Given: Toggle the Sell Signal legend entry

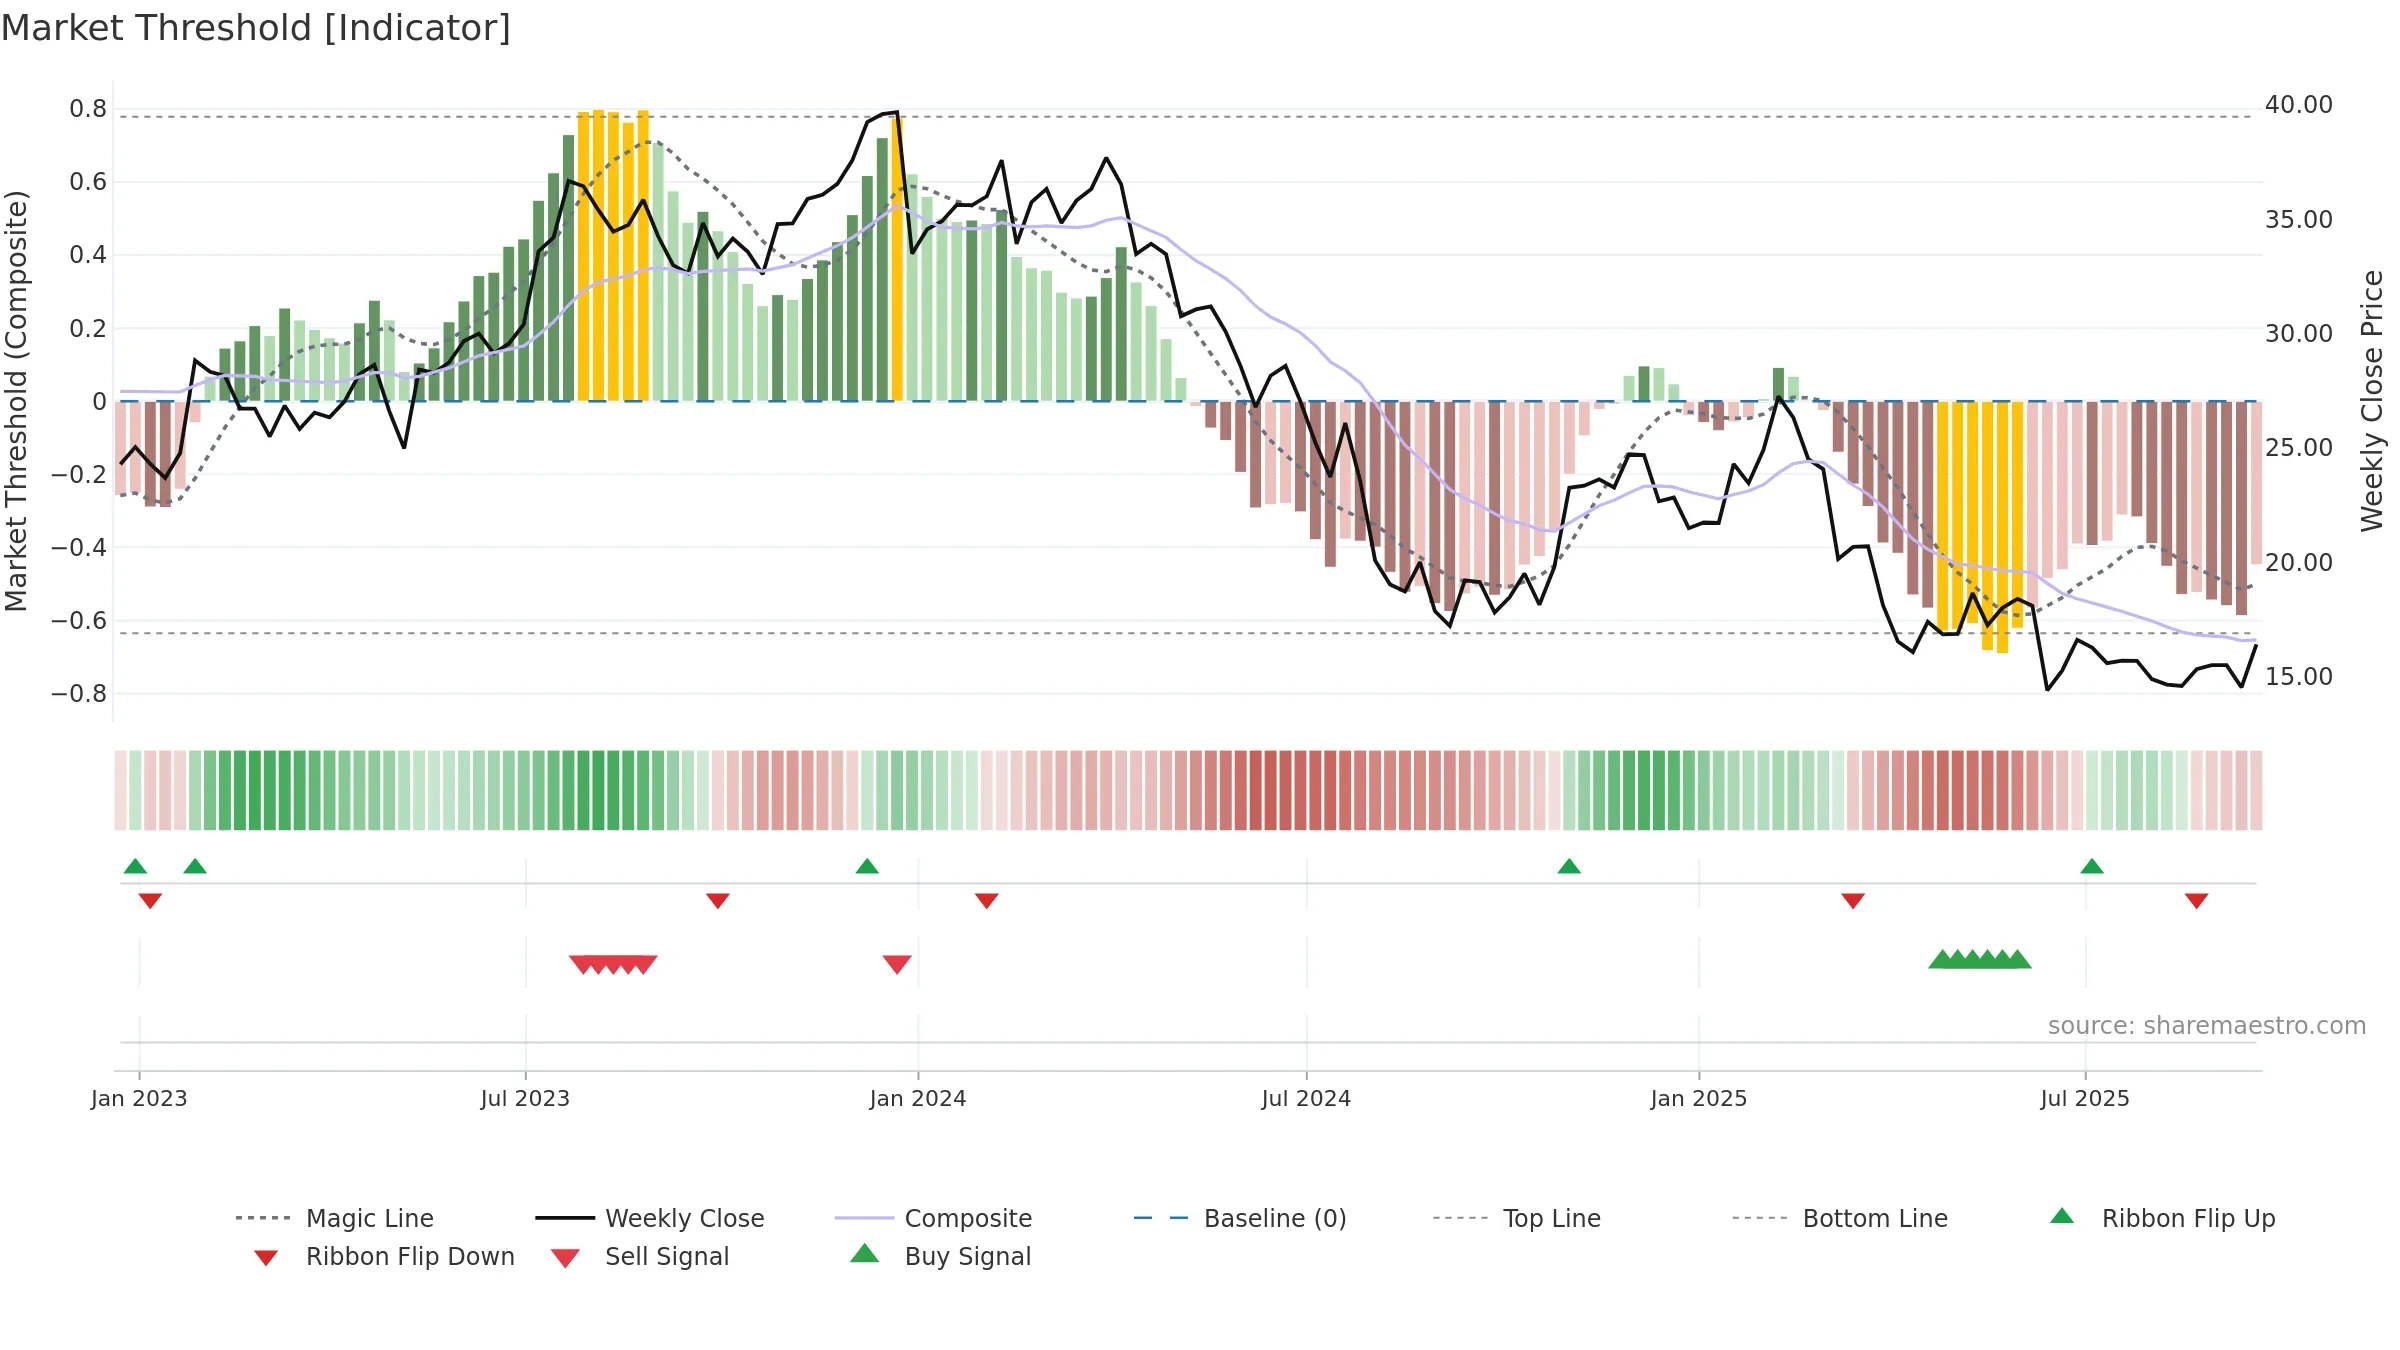Looking at the screenshot, I should point(640,1257).
